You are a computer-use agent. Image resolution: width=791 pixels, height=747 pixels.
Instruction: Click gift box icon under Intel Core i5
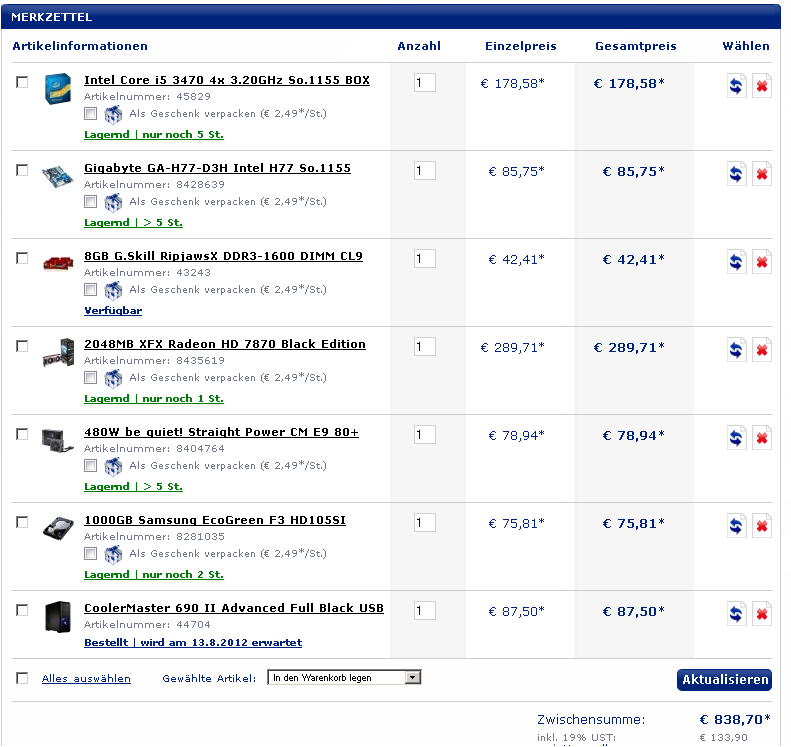point(113,114)
